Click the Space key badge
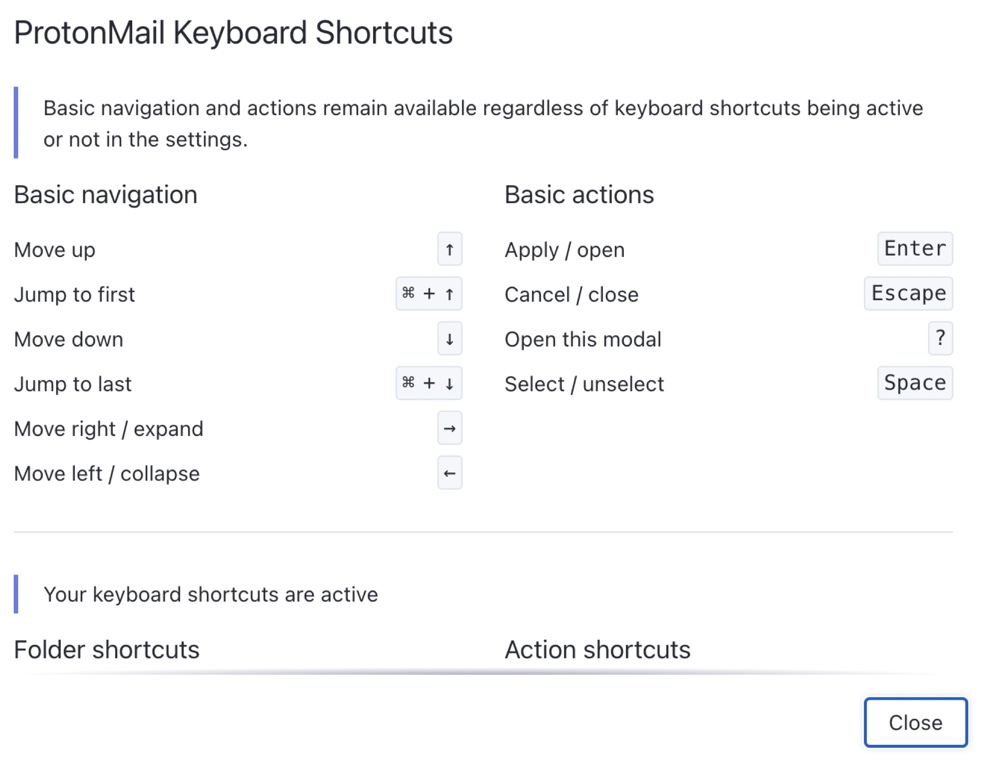 click(x=915, y=383)
